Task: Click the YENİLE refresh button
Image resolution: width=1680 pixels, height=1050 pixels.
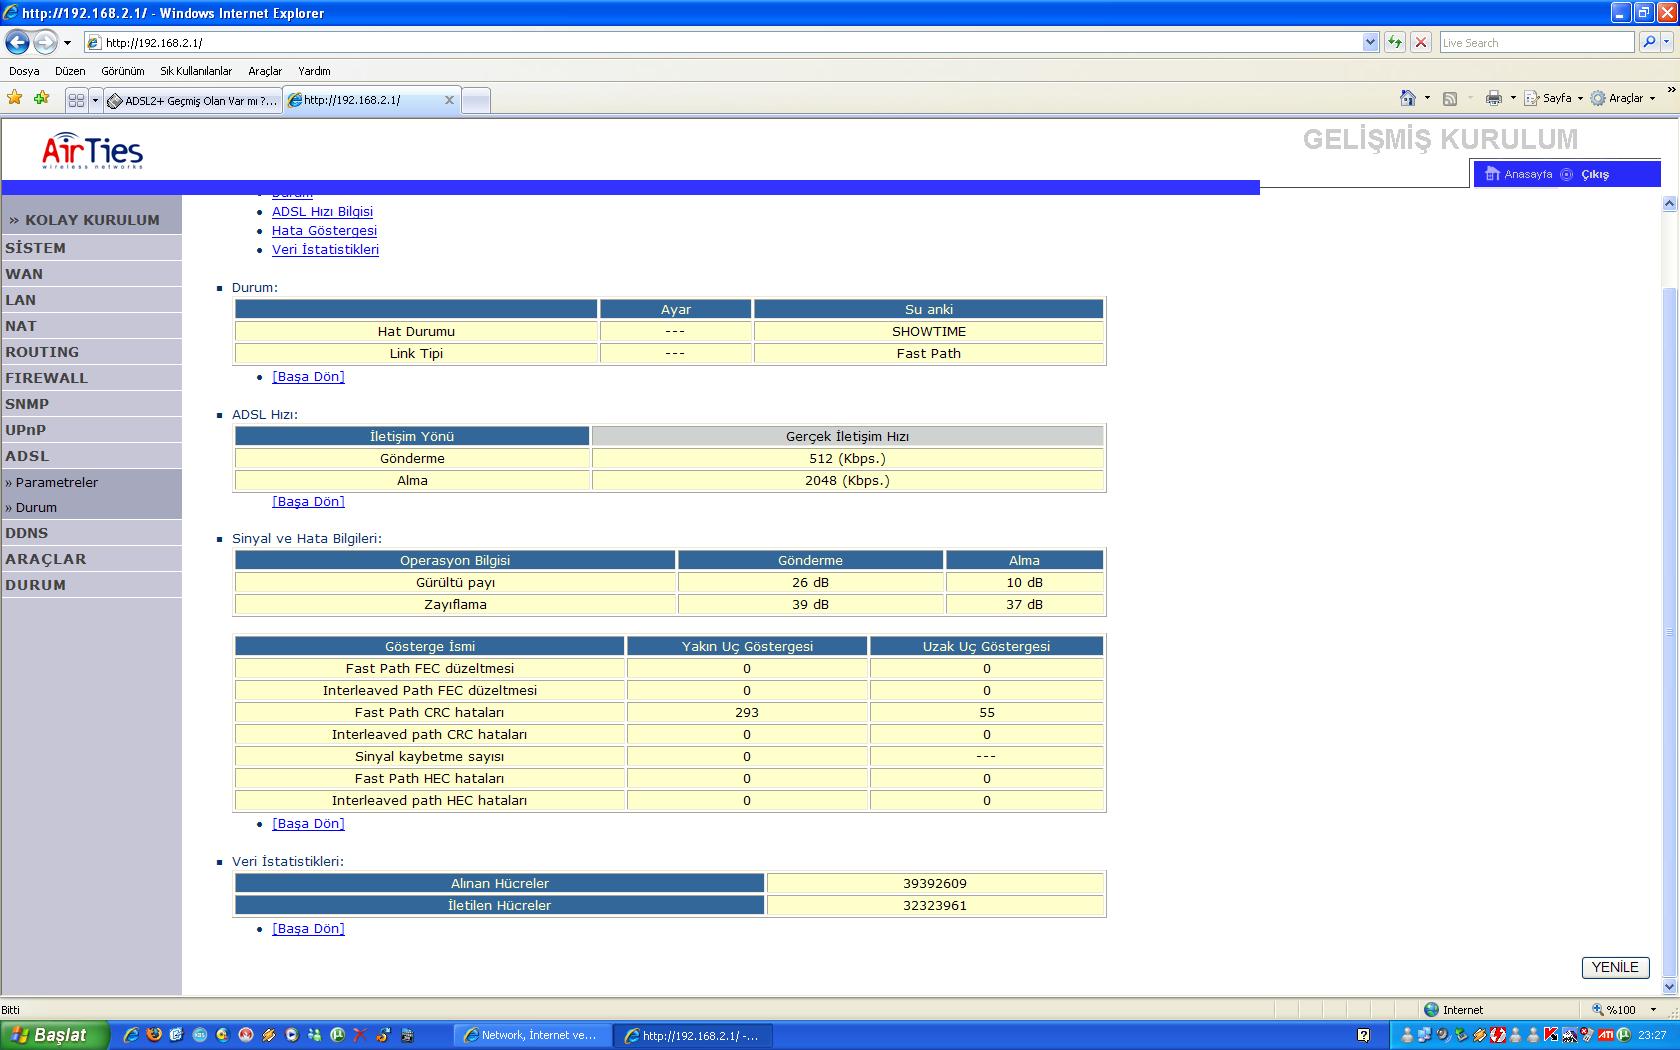Action: click(x=1615, y=967)
